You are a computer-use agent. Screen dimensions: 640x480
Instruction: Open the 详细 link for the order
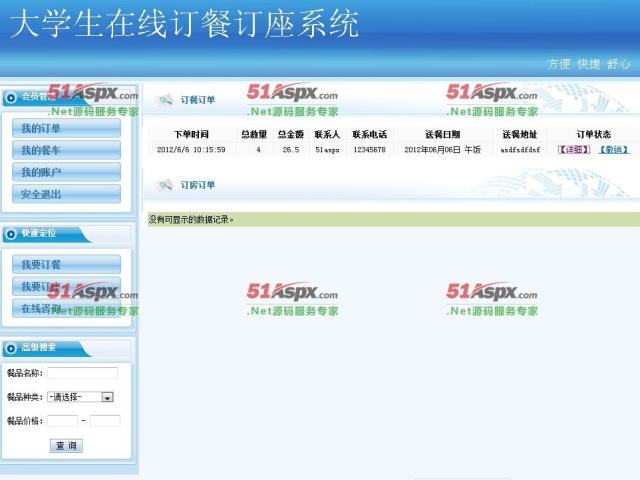[574, 150]
